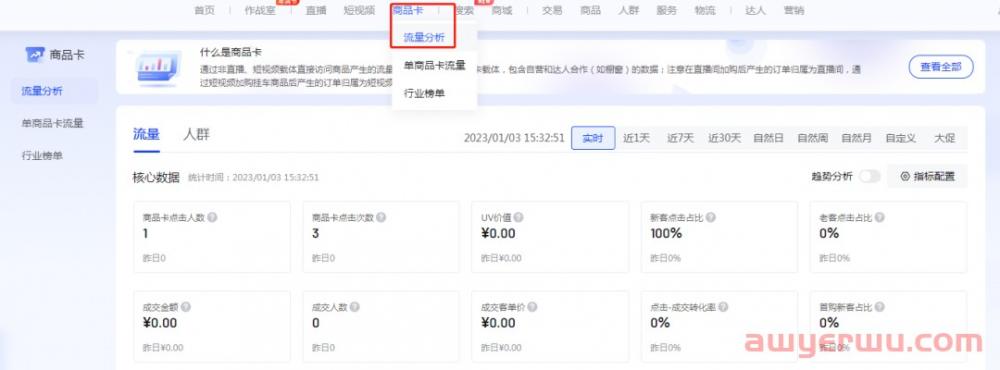This screenshot has width=1000, height=370.
Task: Switch to the 人群 tab in content area
Action: pyautogui.click(x=196, y=135)
